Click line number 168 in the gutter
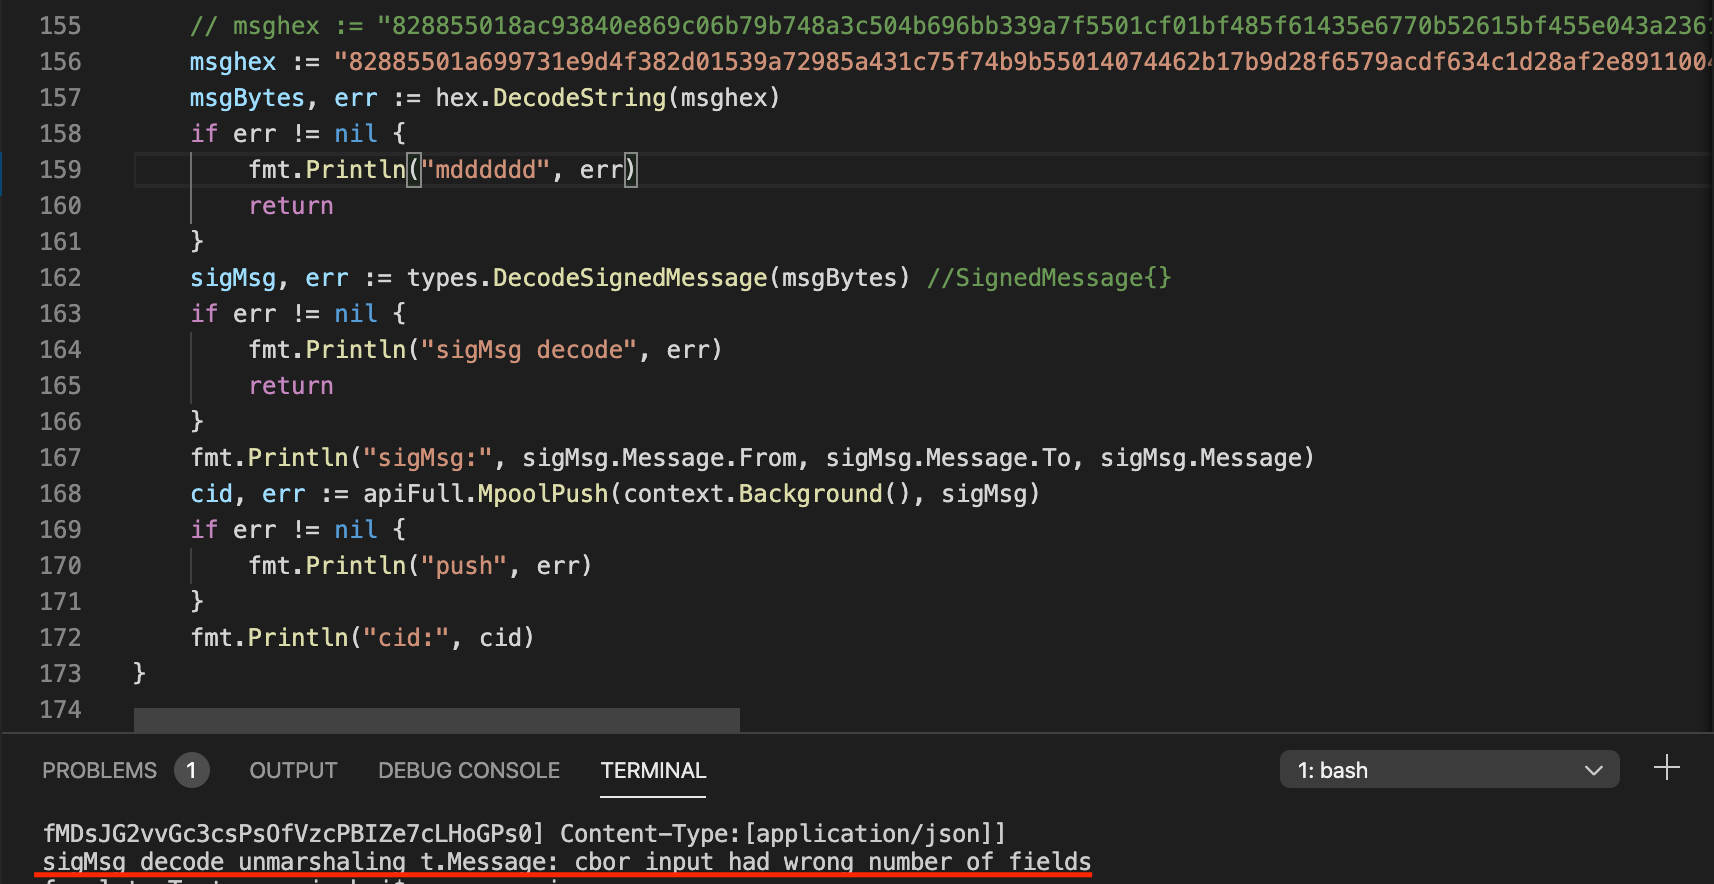This screenshot has height=884, width=1714. (60, 494)
